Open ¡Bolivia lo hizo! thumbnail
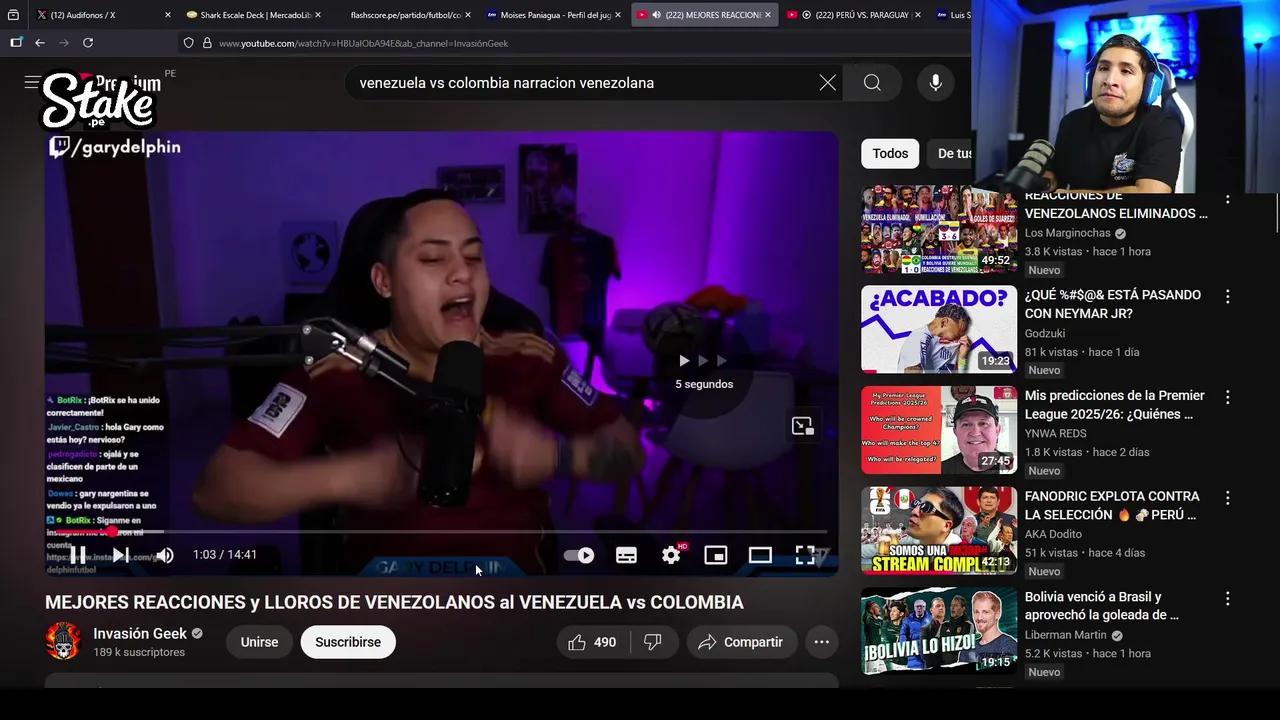Screen dimensions: 1280x720 (939, 631)
